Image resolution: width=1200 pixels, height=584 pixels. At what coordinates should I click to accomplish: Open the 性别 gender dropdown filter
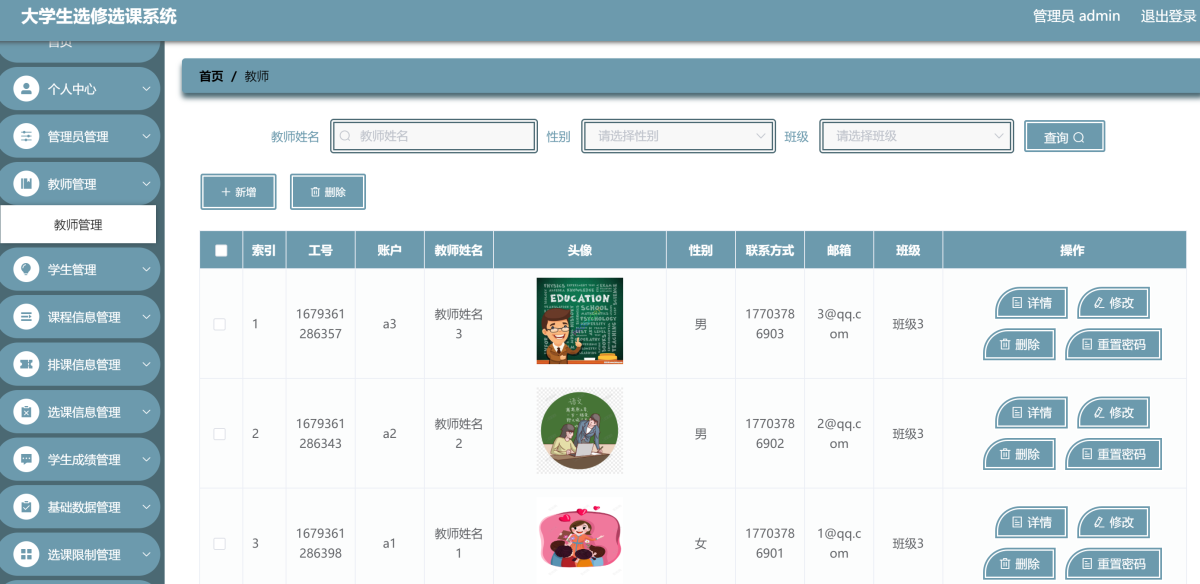pyautogui.click(x=678, y=137)
